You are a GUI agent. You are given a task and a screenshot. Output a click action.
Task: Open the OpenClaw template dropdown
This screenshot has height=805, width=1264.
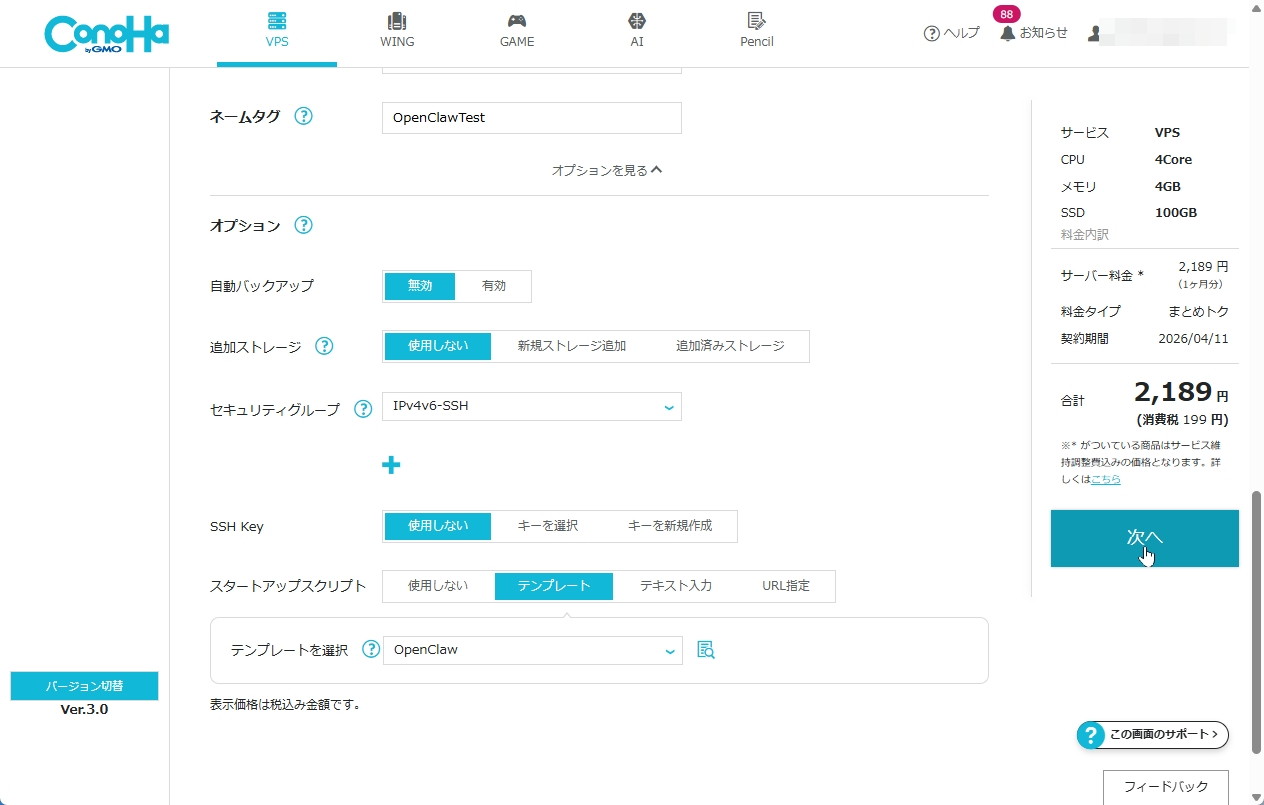(531, 649)
